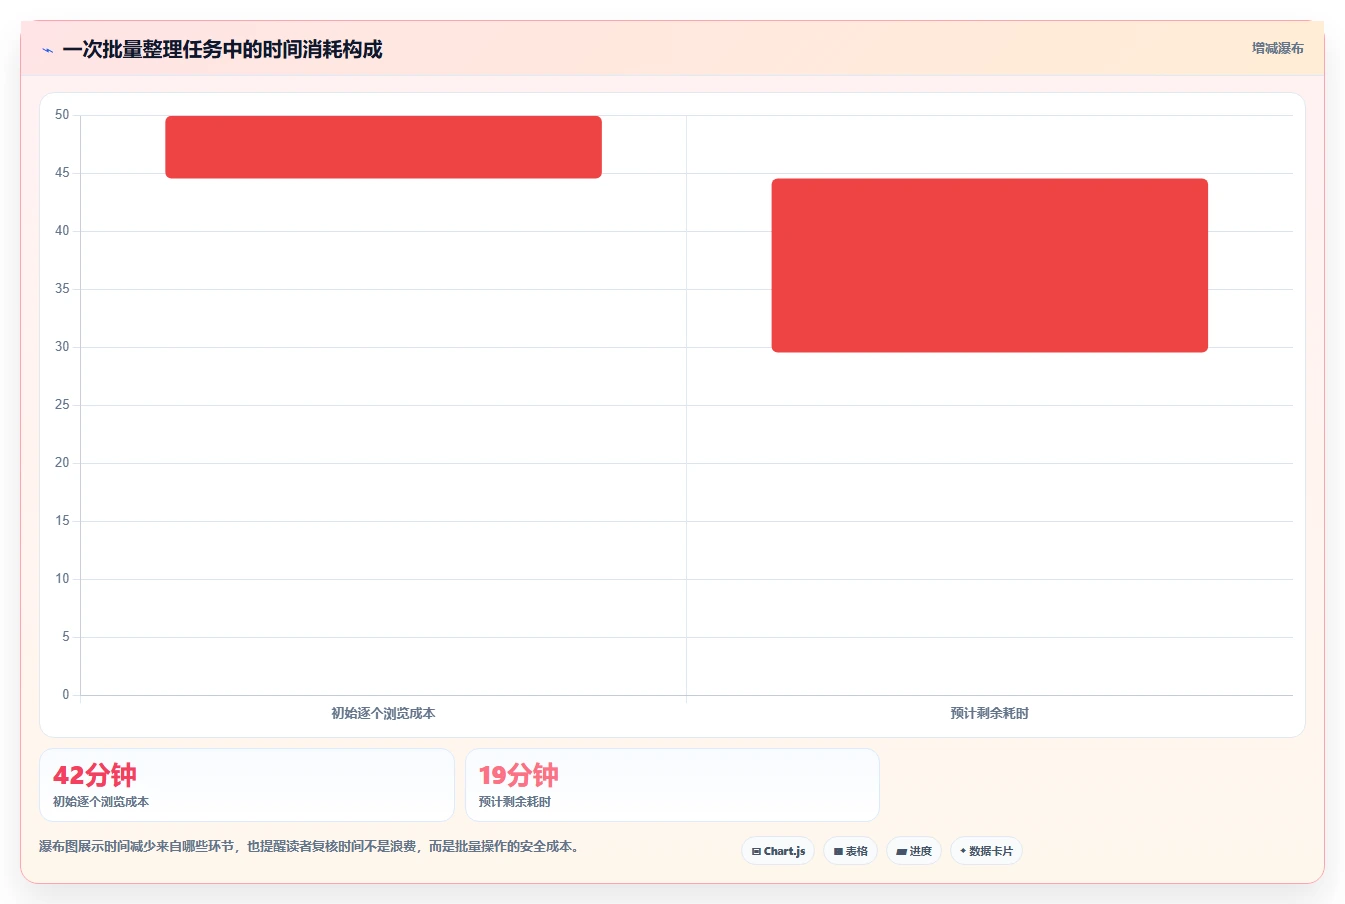1345x904 pixels.
Task: Open the 42分钟 data card
Action: (x=246, y=785)
